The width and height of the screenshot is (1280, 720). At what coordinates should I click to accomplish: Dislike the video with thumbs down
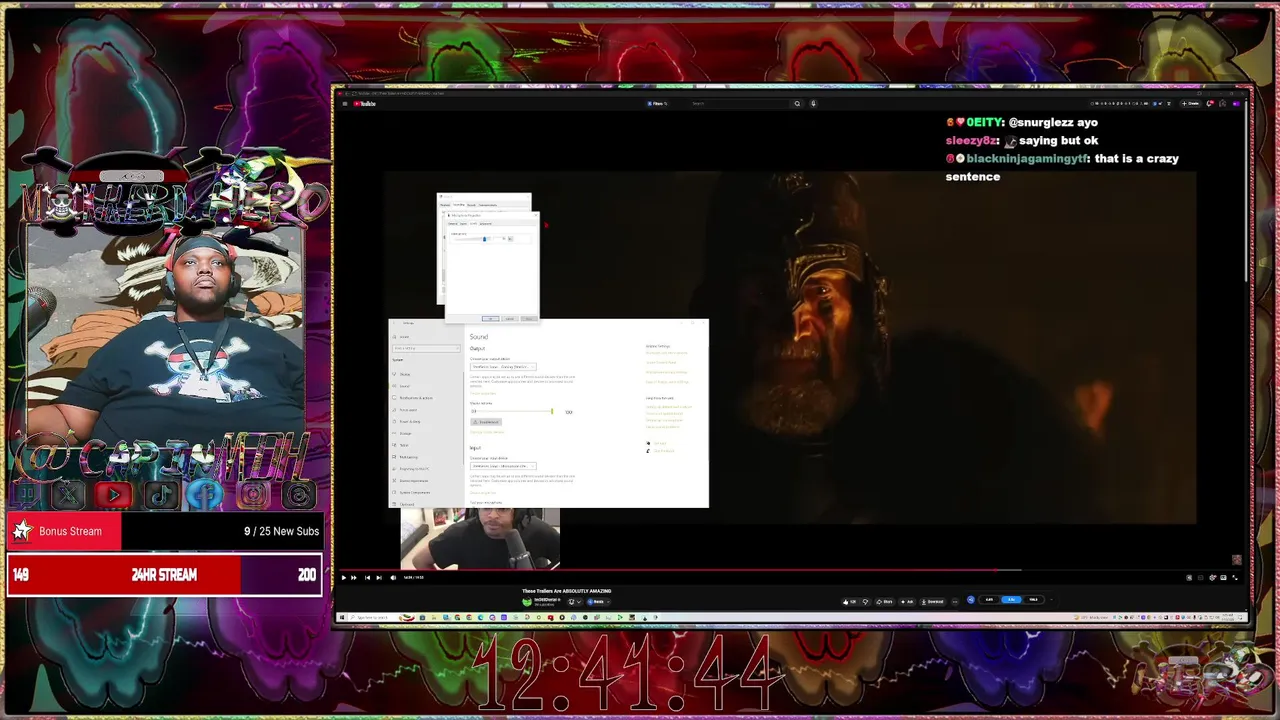(865, 601)
